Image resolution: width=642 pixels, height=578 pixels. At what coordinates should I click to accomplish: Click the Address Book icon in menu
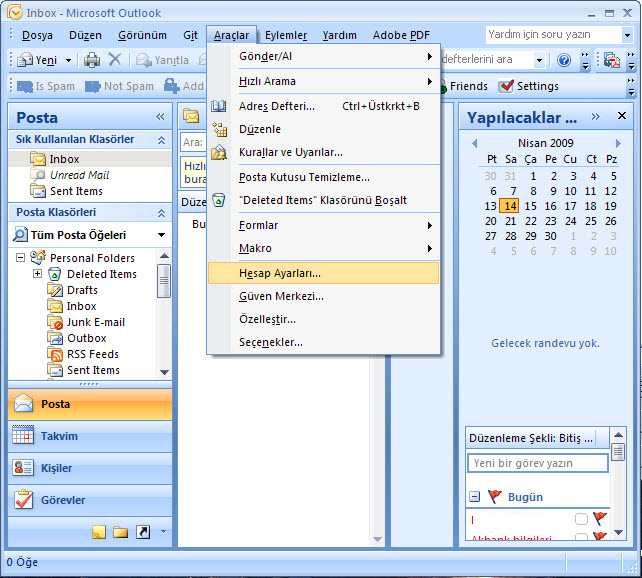(x=219, y=106)
